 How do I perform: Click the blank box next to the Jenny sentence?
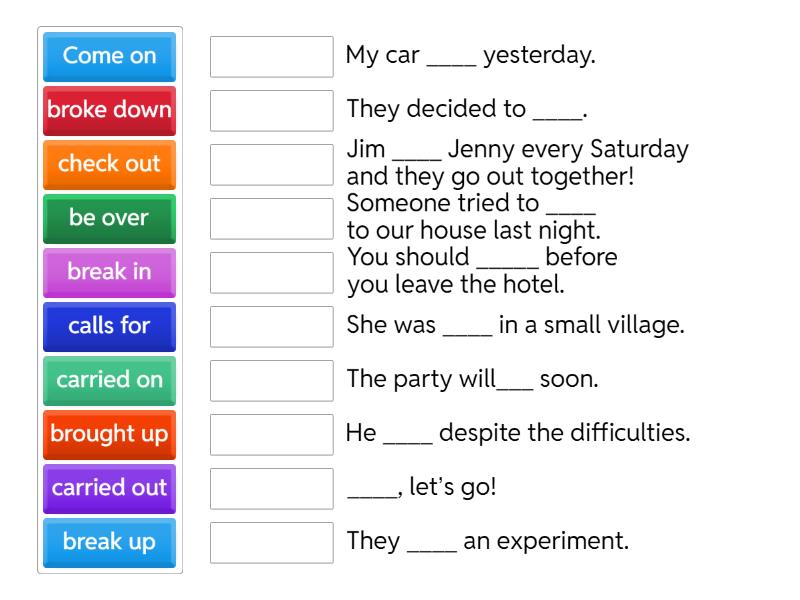[x=271, y=165]
